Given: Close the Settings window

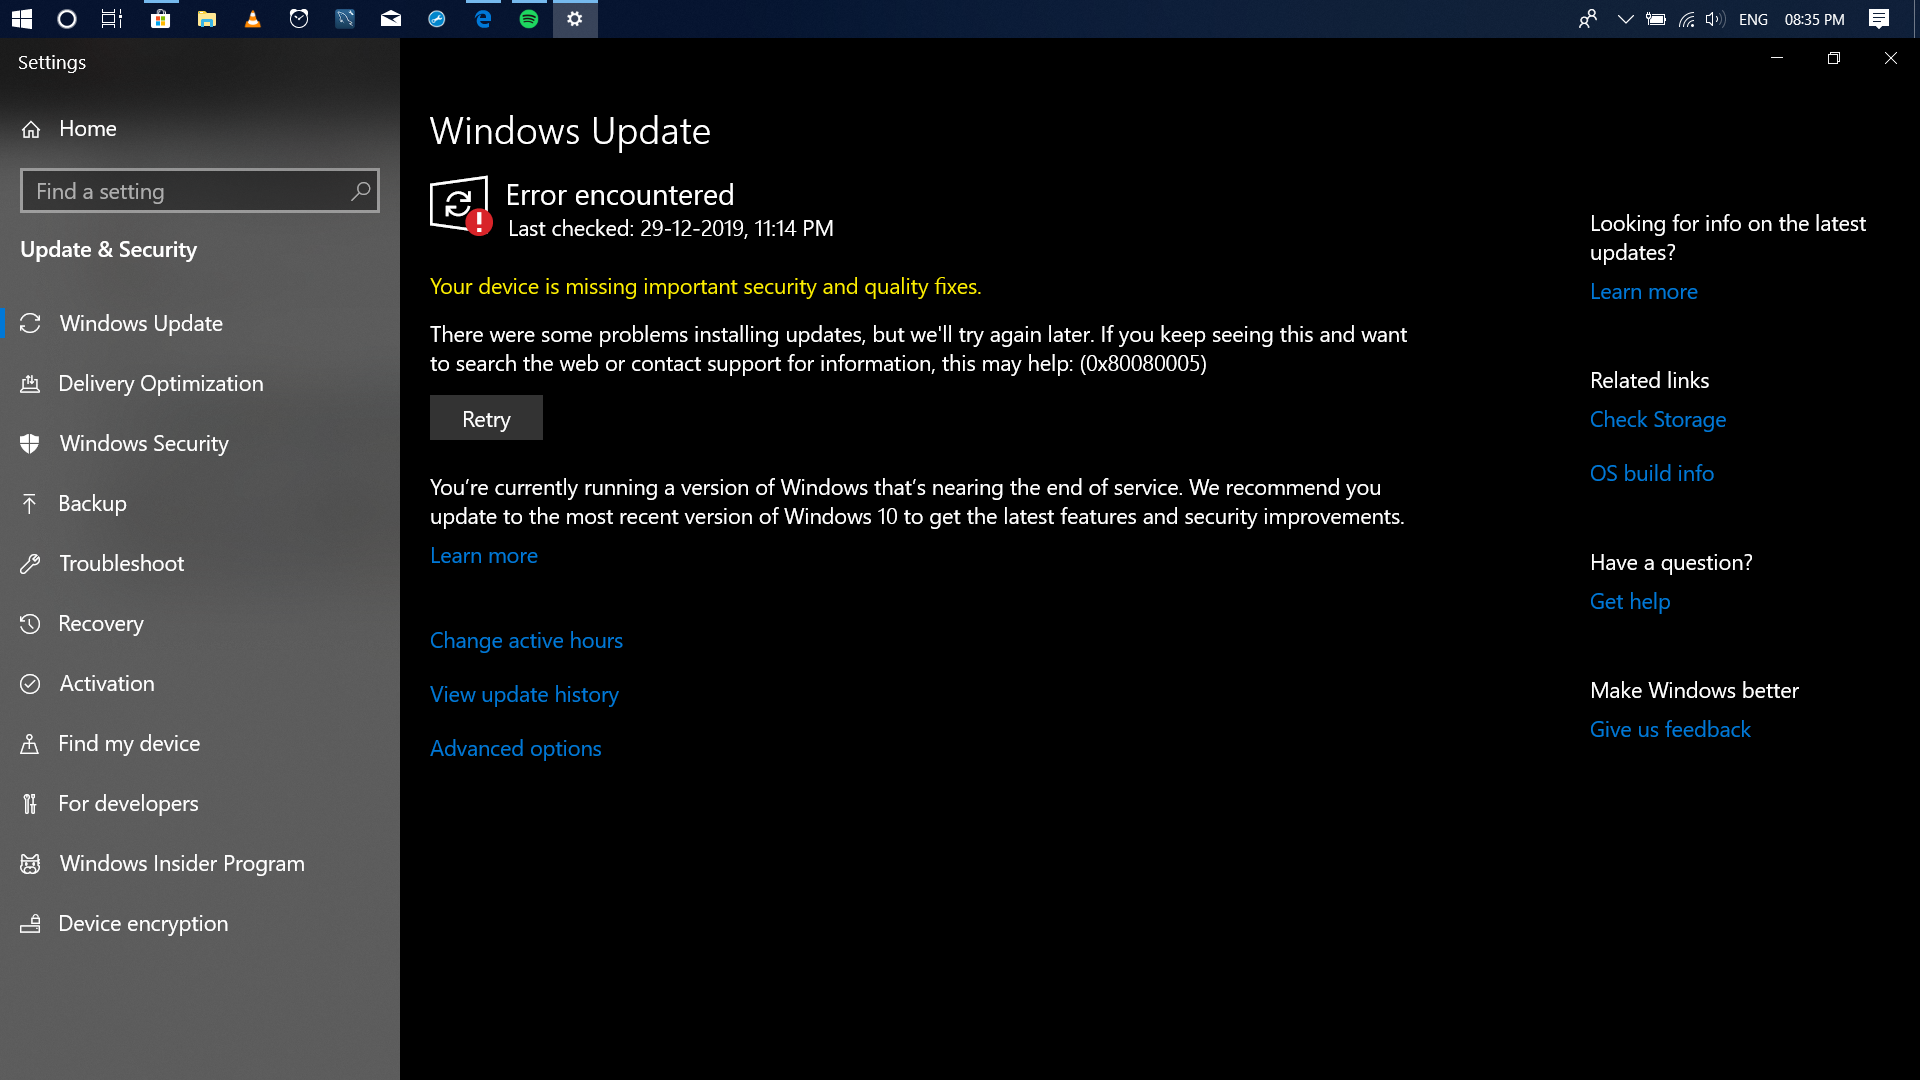Looking at the screenshot, I should [x=1890, y=58].
